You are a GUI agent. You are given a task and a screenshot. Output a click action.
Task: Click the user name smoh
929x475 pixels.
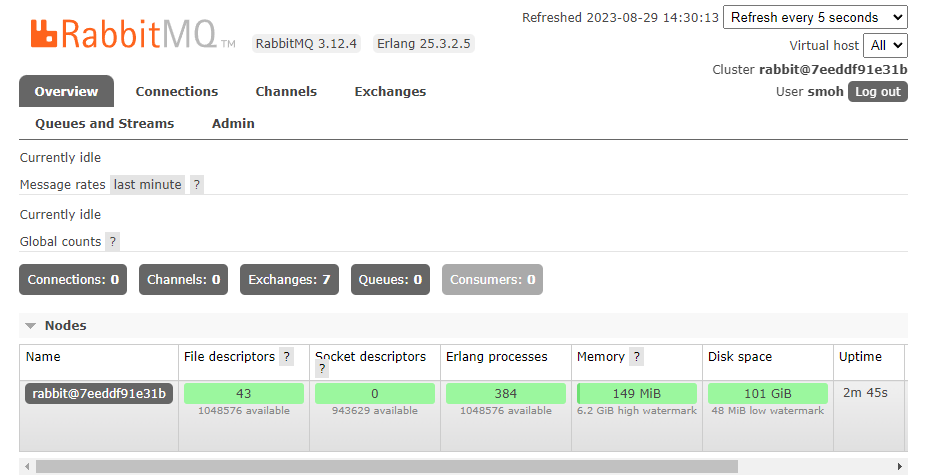coord(826,92)
